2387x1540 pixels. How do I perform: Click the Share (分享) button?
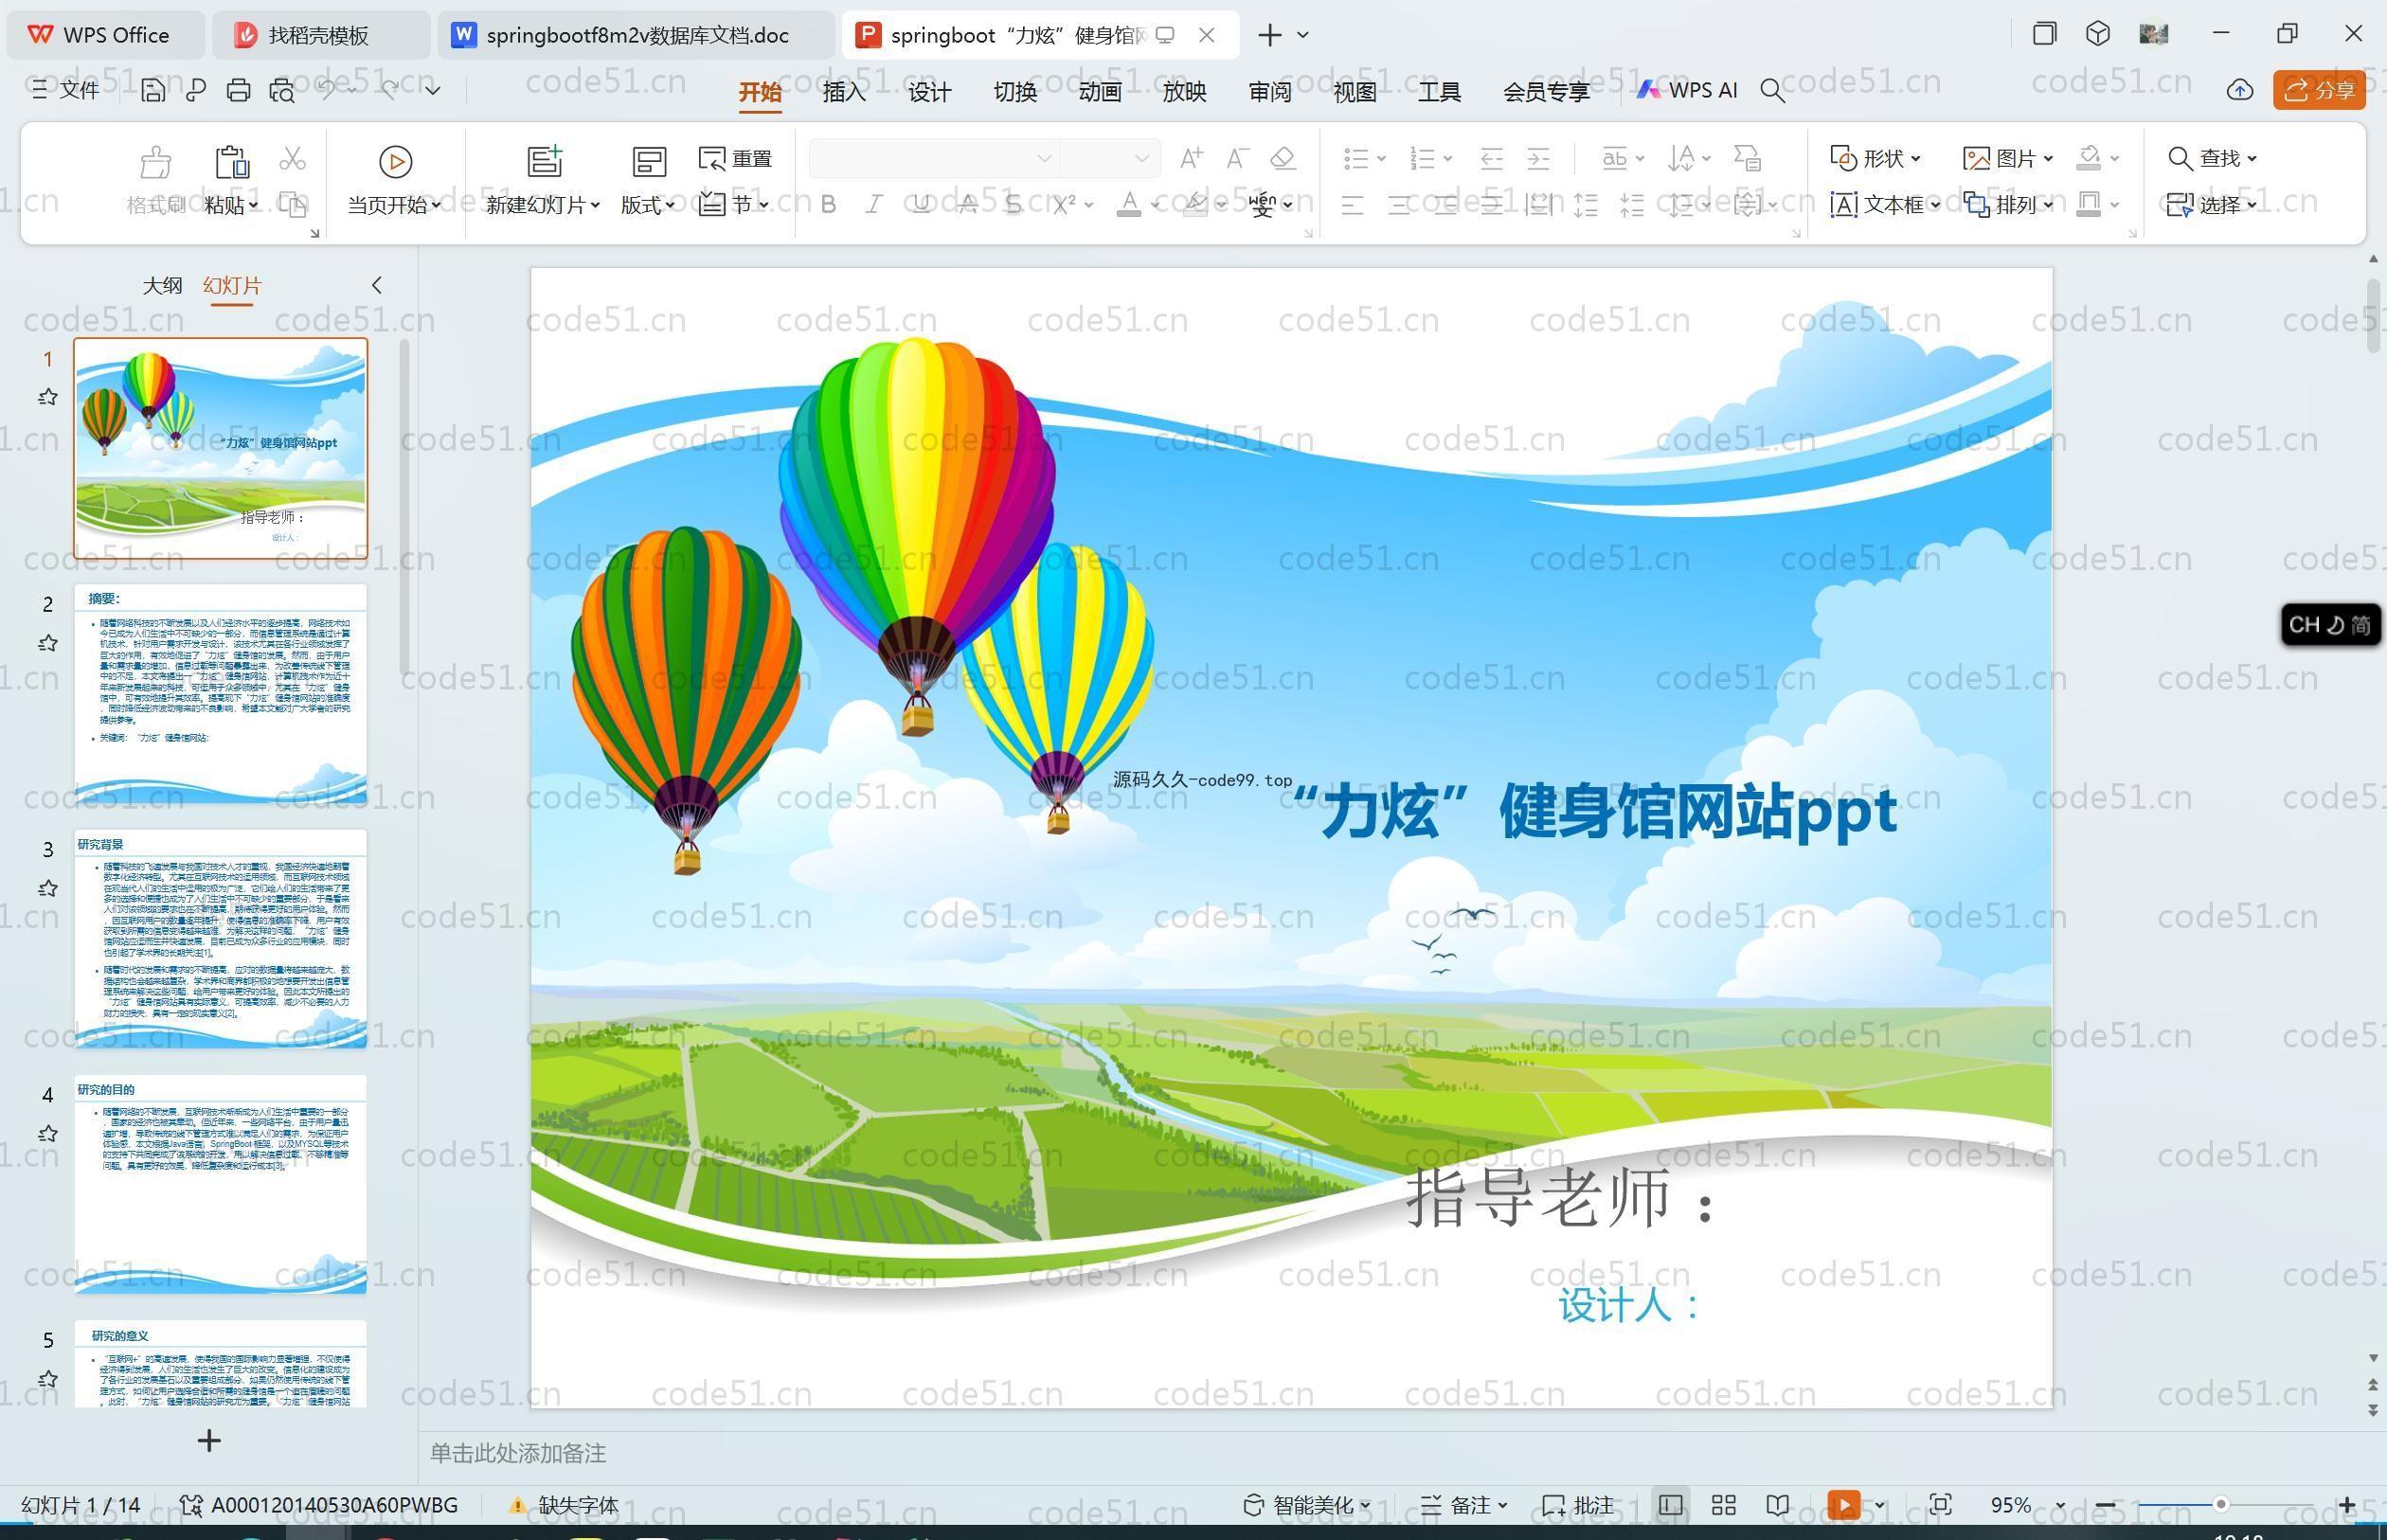(2319, 91)
